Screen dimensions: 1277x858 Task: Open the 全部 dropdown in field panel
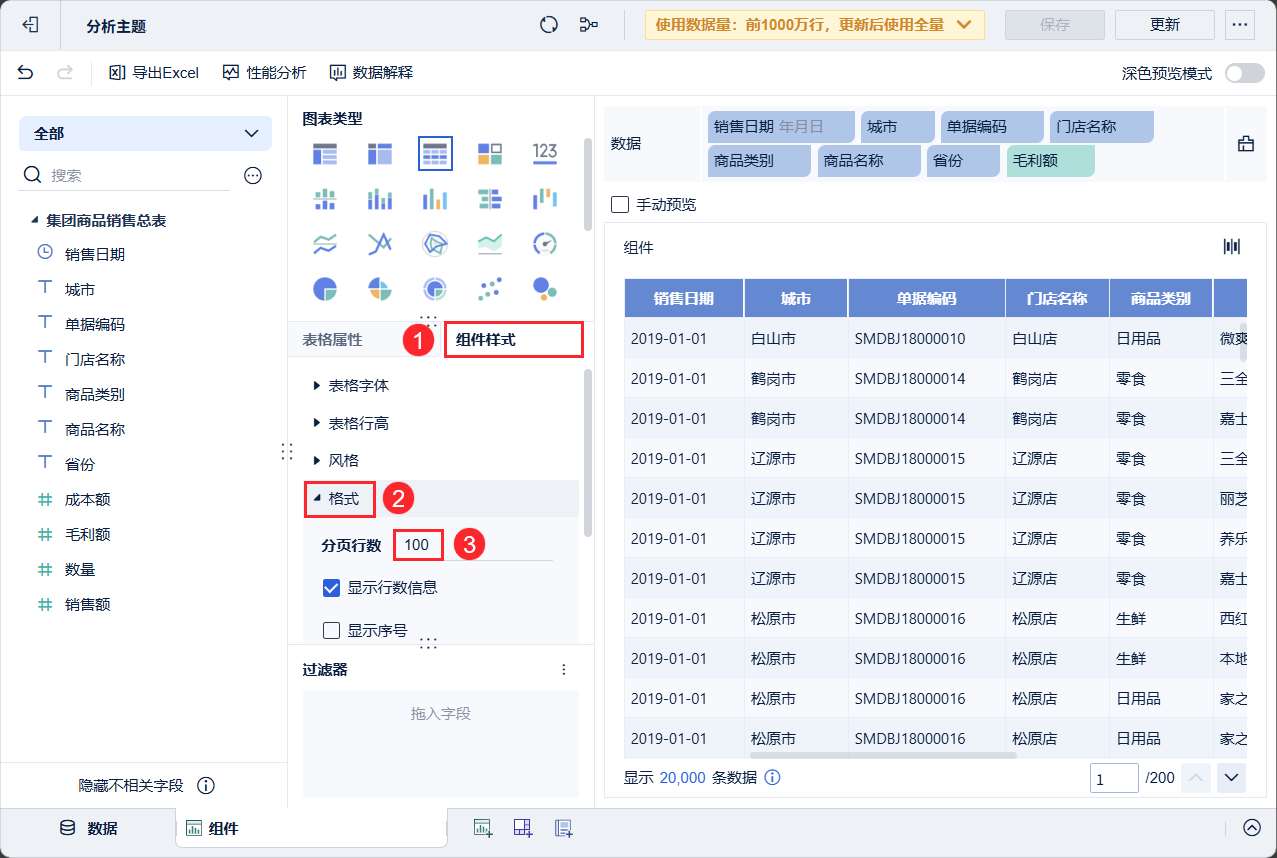tap(145, 133)
